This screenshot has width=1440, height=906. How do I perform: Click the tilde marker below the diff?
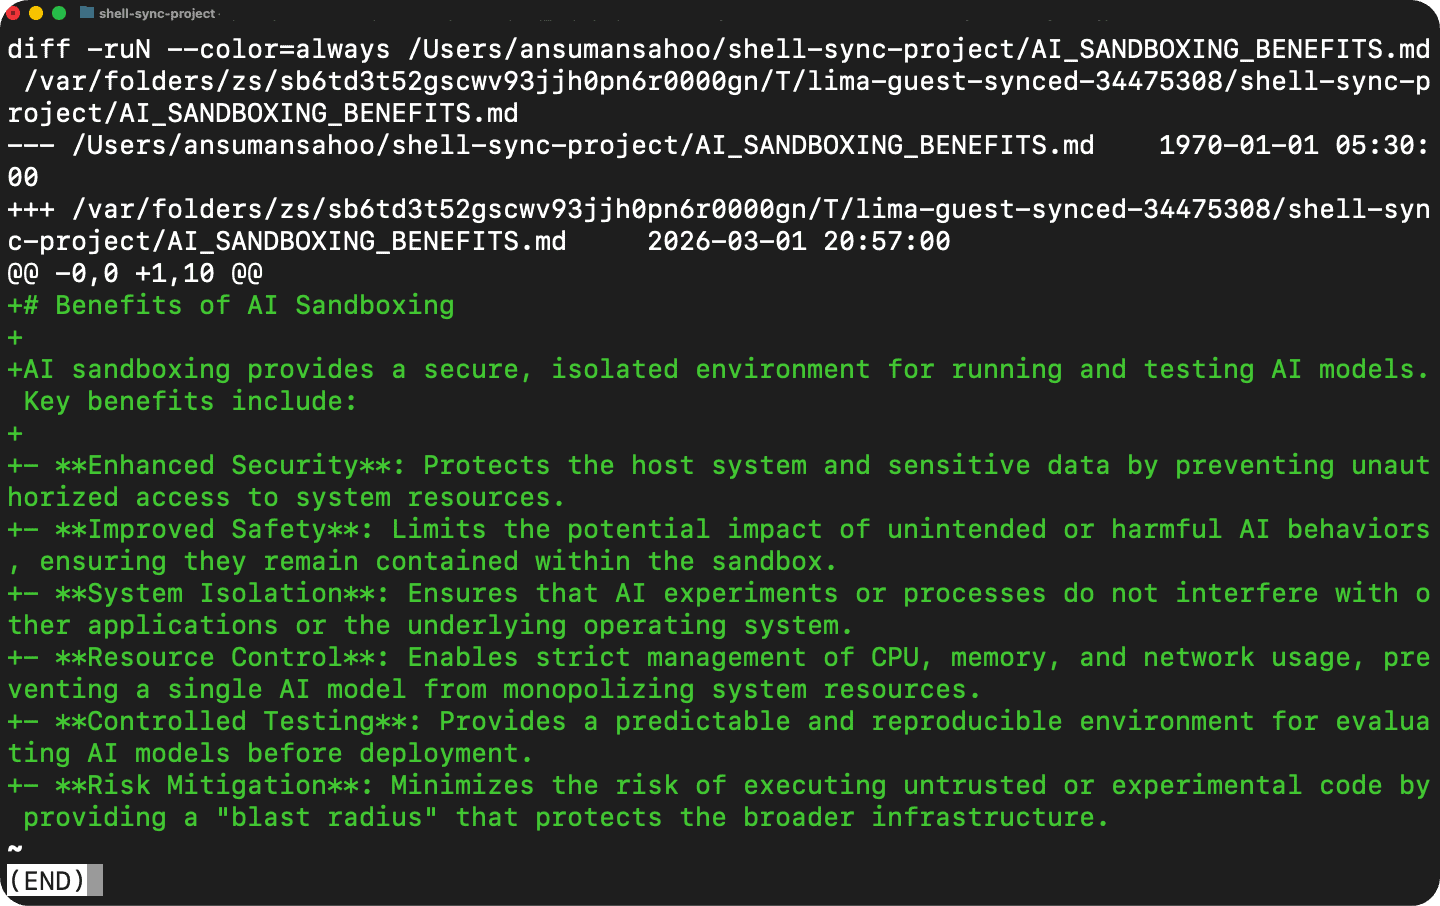[13, 848]
